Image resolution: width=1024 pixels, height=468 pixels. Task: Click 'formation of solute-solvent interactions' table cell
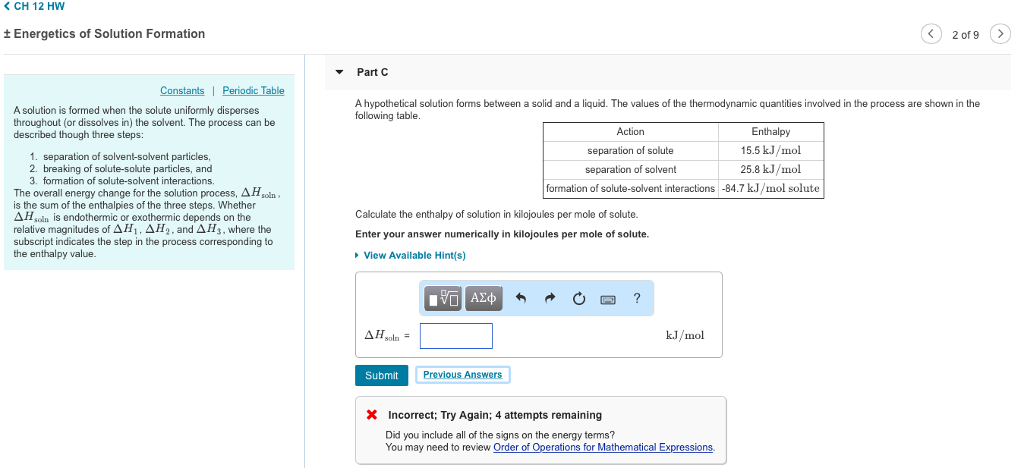click(x=630, y=189)
